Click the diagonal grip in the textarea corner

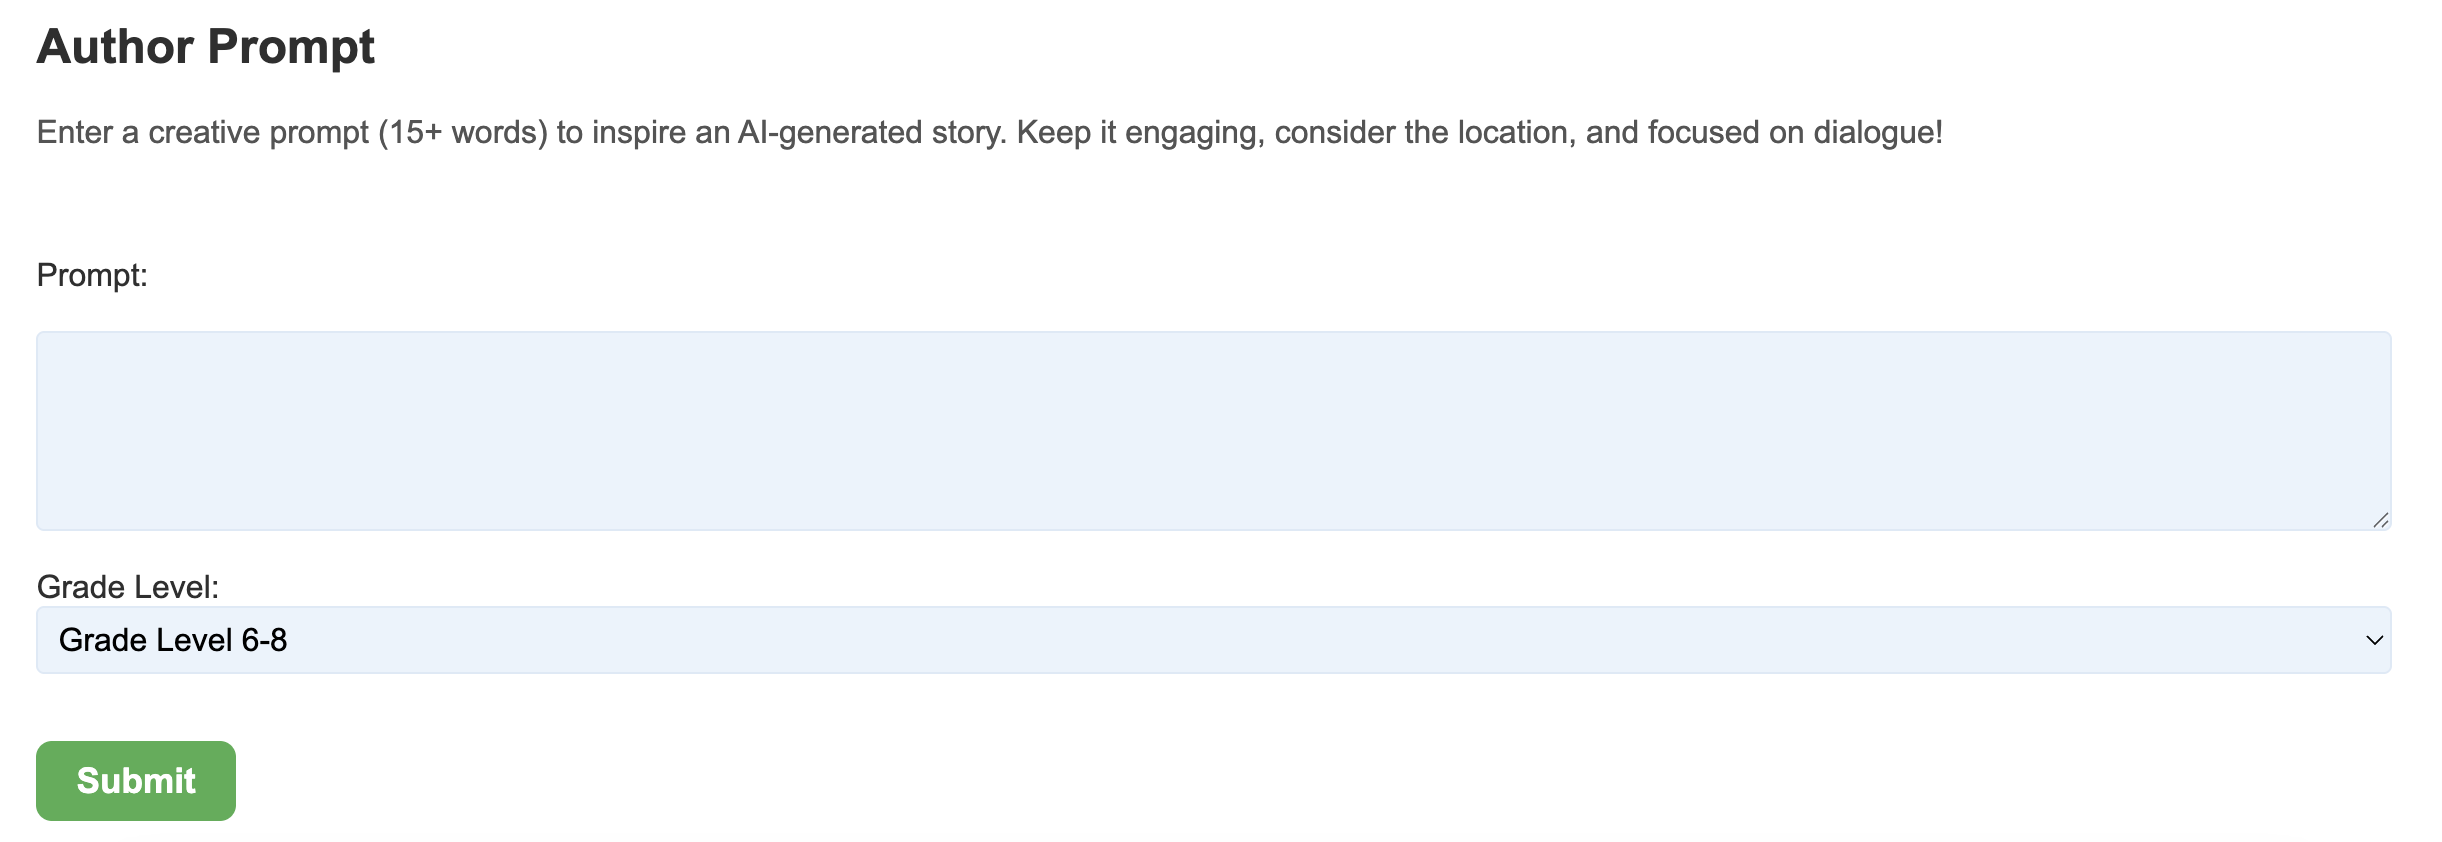pyautogui.click(x=2380, y=520)
